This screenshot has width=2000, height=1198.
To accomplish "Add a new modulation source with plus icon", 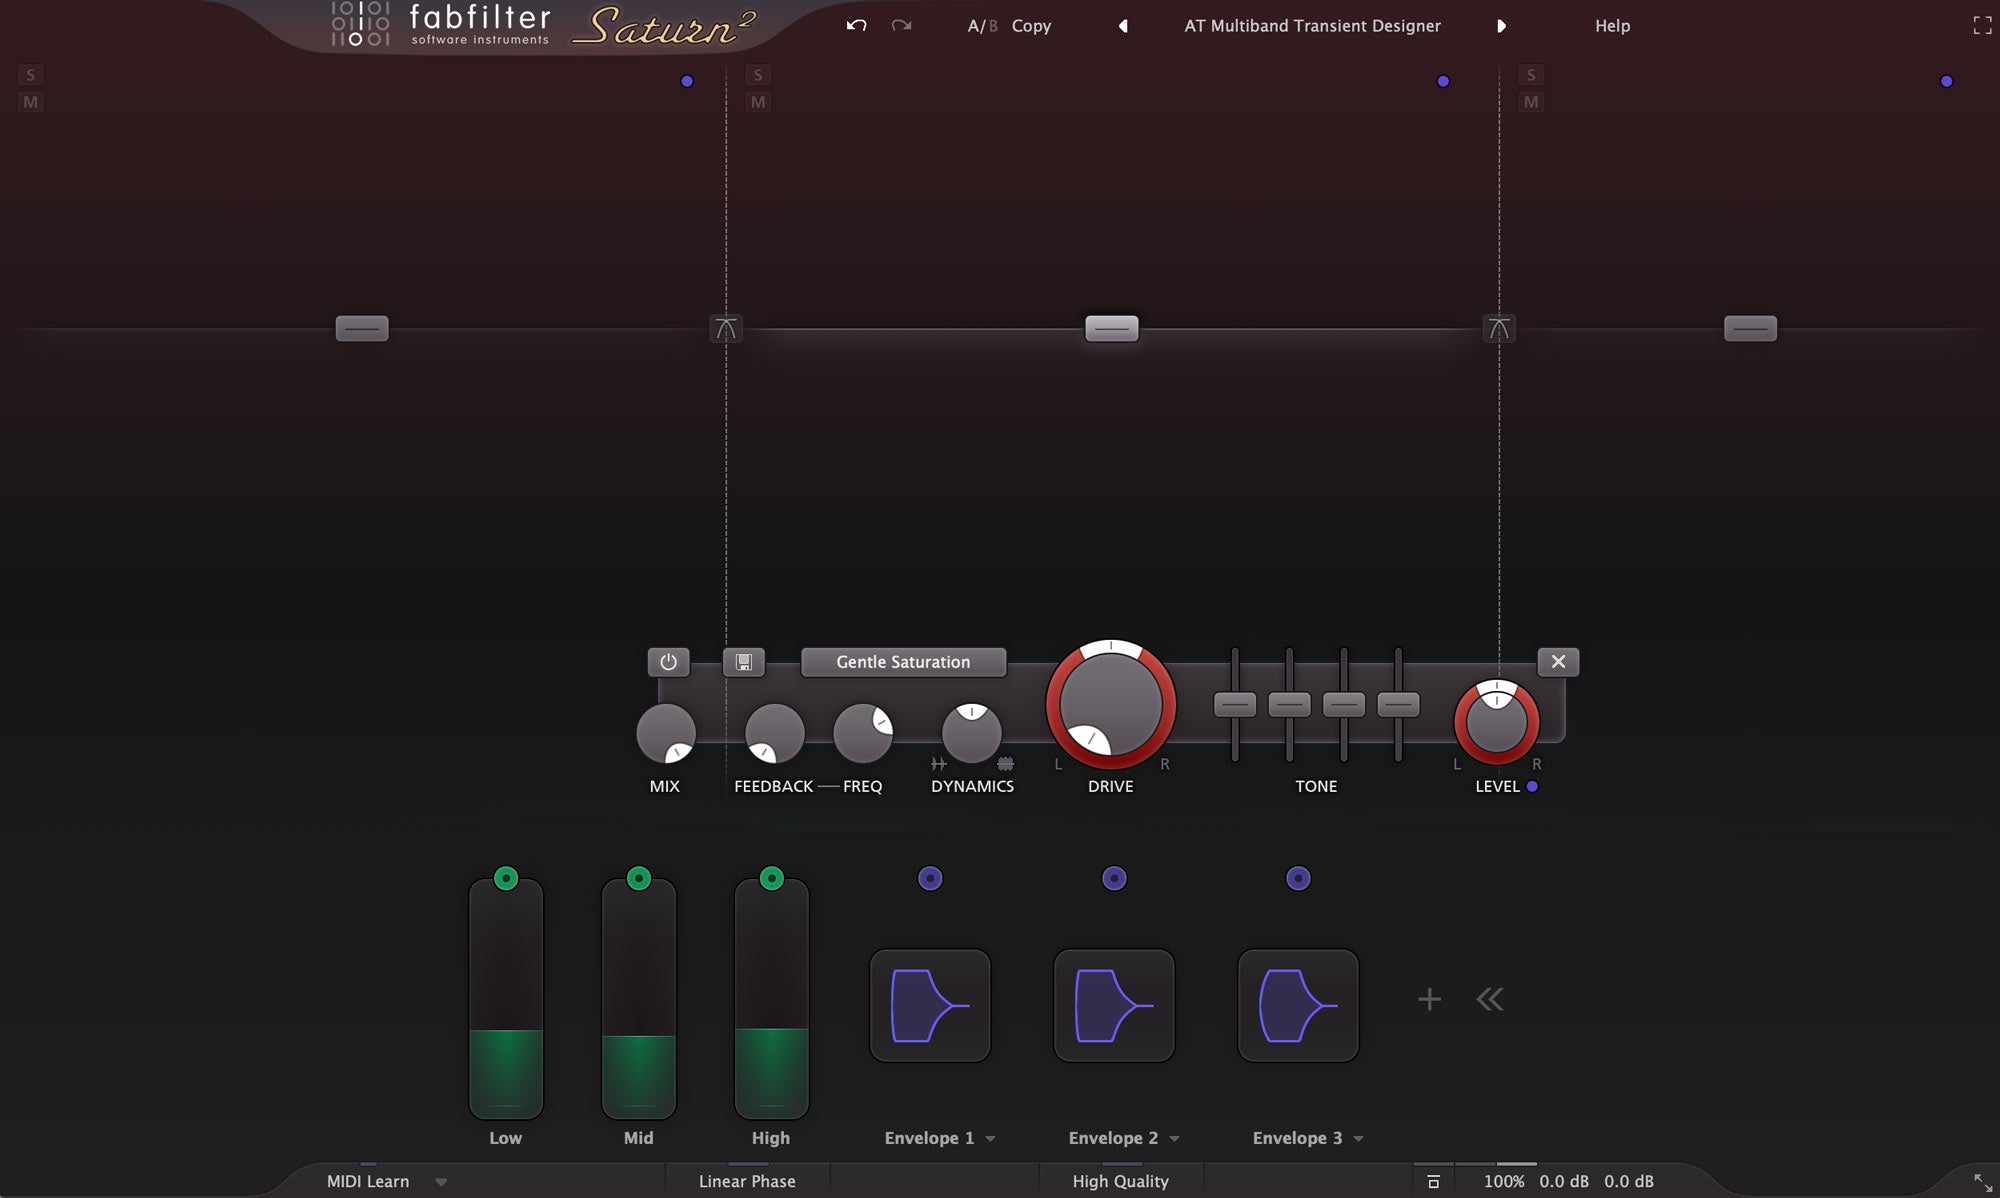I will pos(1429,999).
